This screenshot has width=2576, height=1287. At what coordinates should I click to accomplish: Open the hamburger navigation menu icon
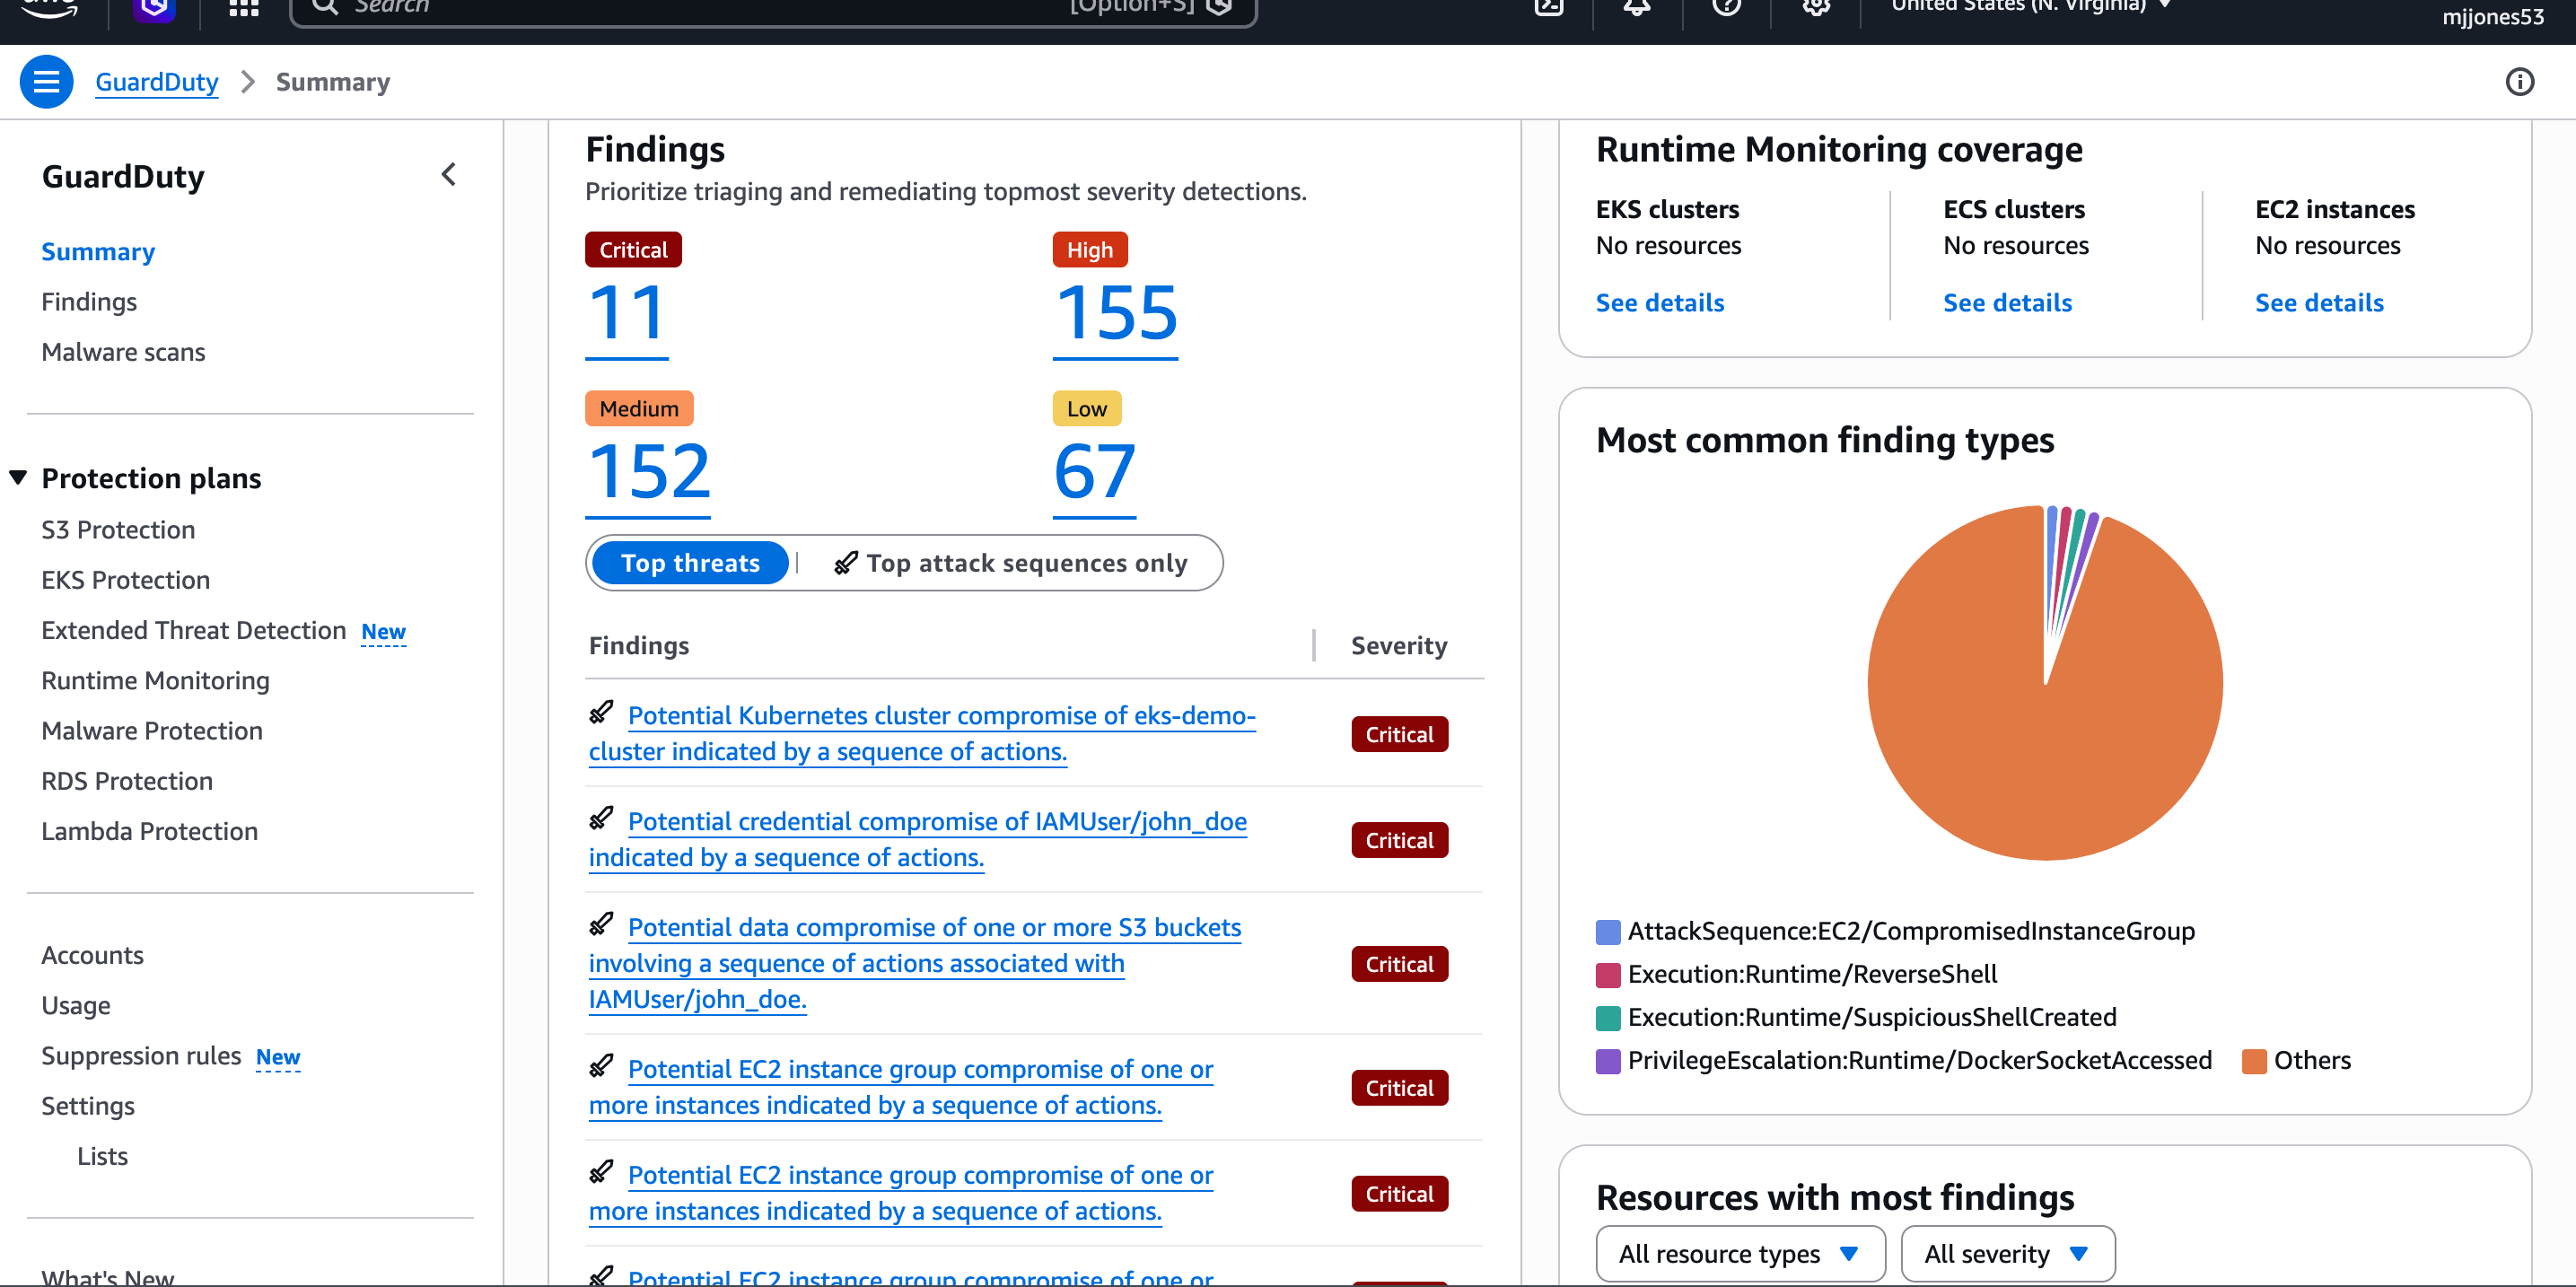pos(46,82)
